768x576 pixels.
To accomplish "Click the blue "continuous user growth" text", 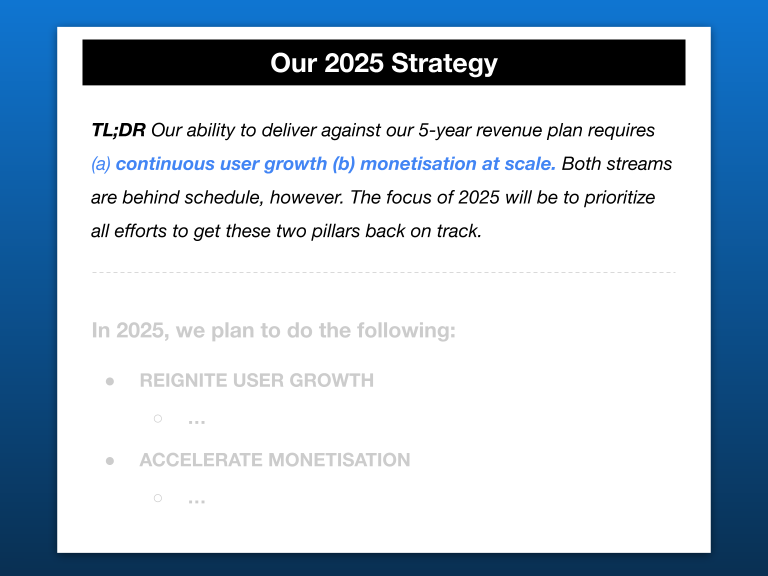I will click(x=221, y=164).
